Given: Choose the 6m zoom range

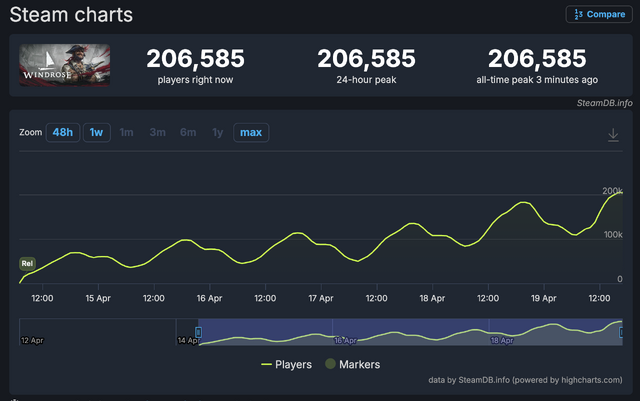Looking at the screenshot, I should pyautogui.click(x=187, y=133).
